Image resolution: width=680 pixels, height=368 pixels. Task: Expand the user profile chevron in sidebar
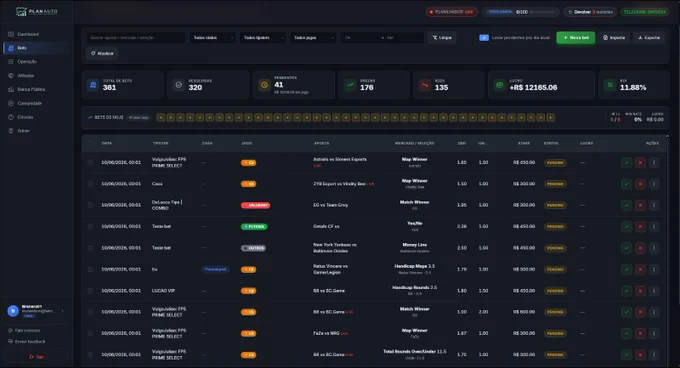[x=62, y=310]
